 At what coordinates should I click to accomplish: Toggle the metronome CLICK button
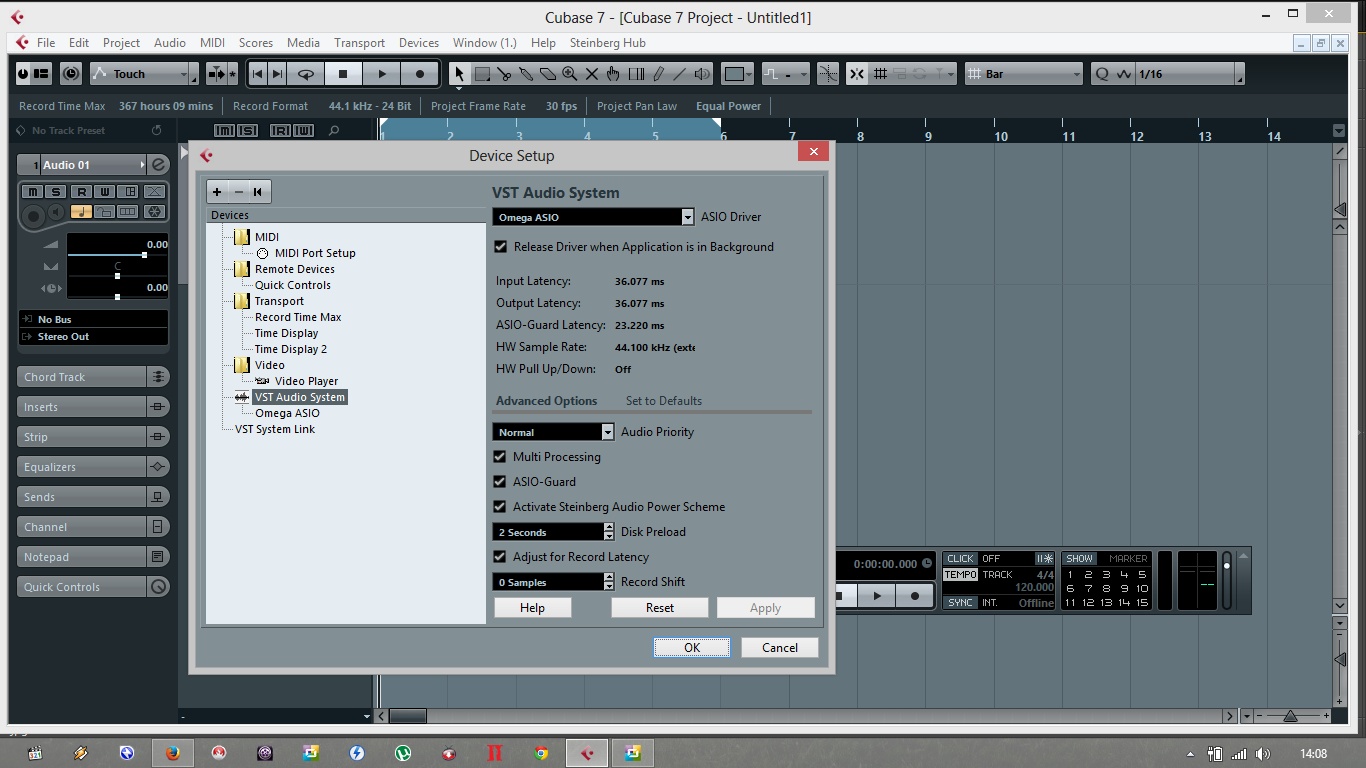tap(960, 559)
